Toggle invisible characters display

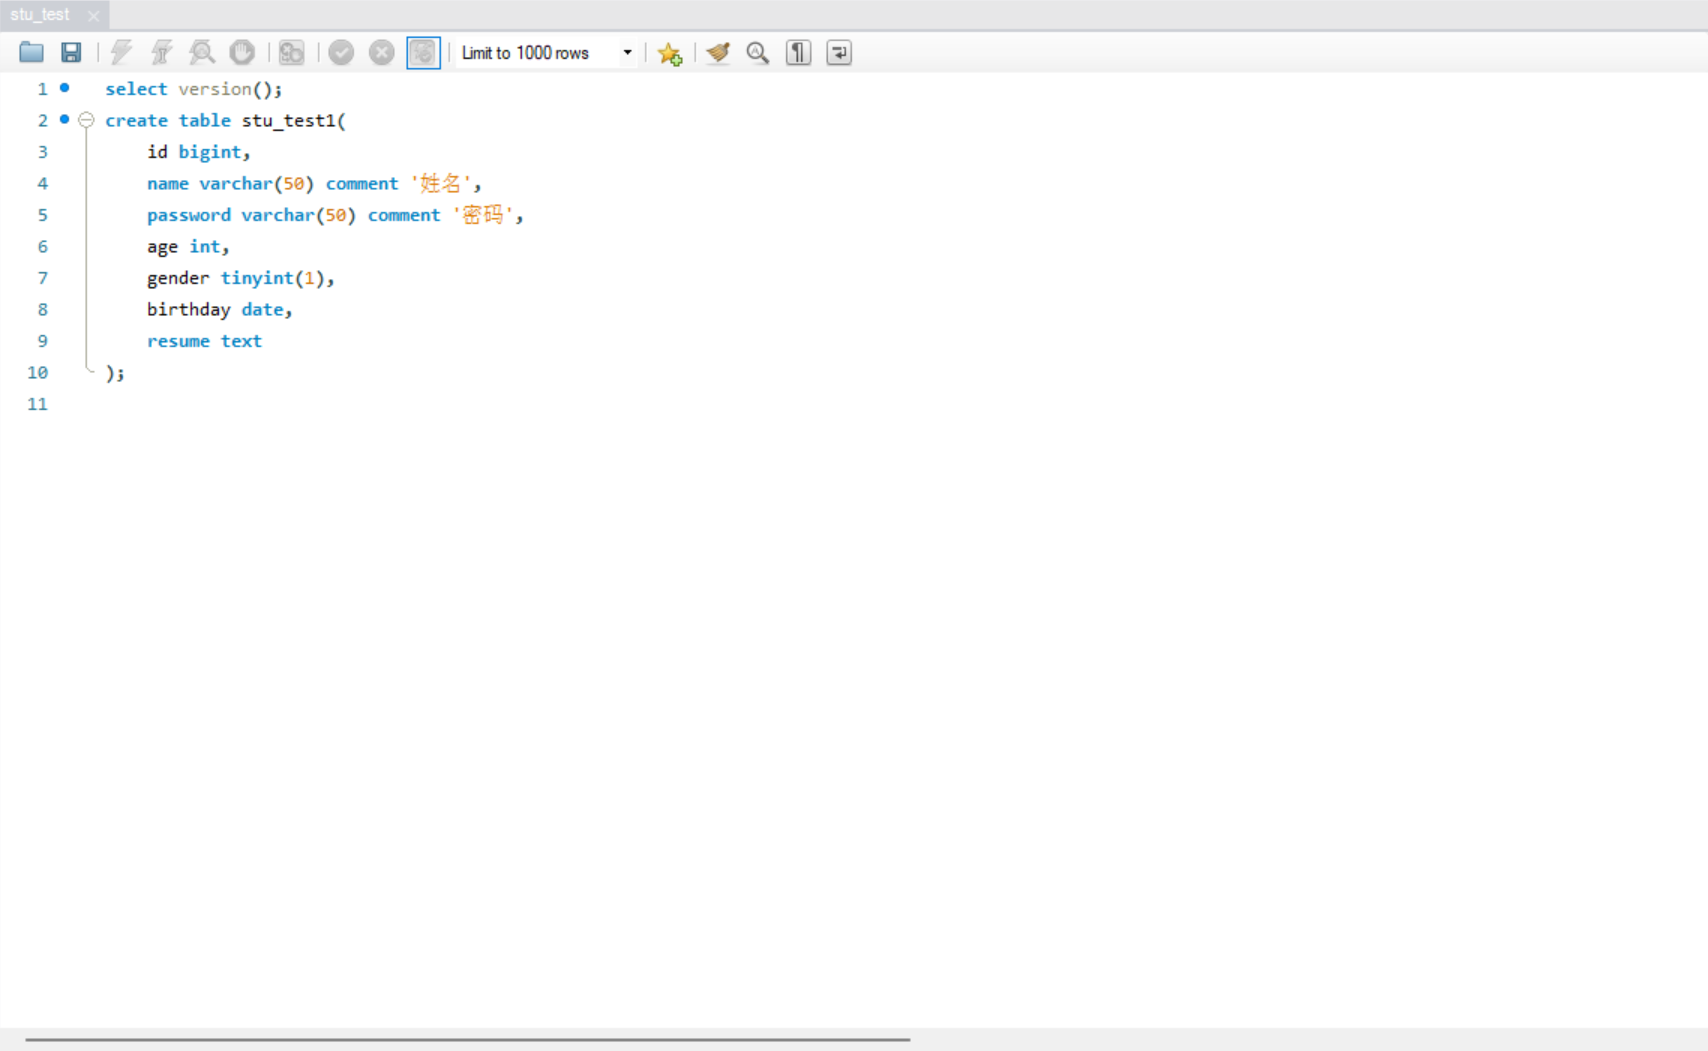(x=798, y=52)
